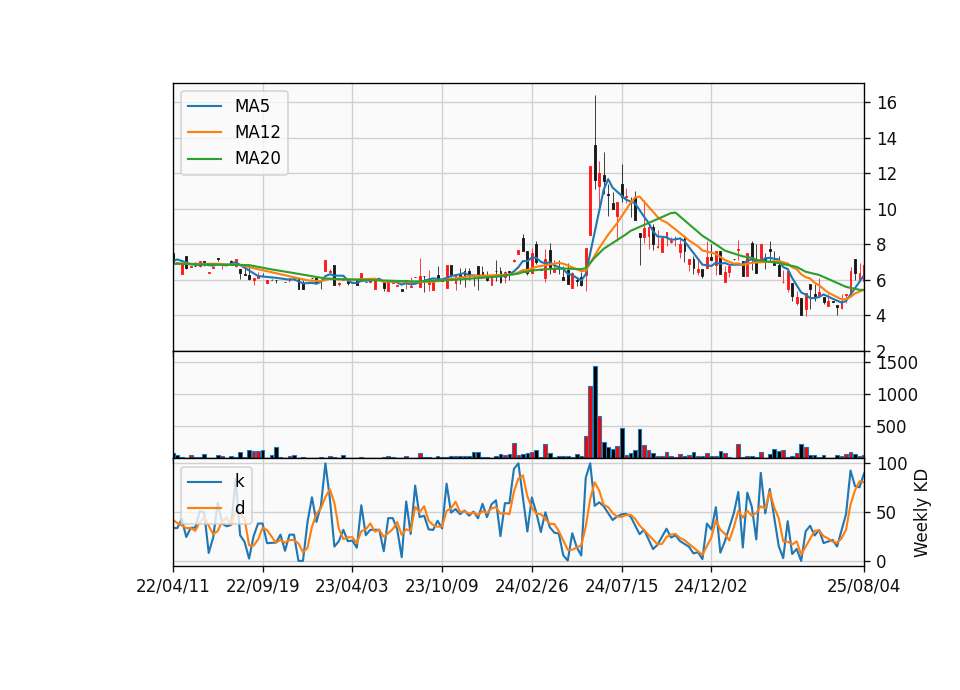960x690 pixels.
Task: Click the peak of the green MA20 line
Action: [674, 212]
